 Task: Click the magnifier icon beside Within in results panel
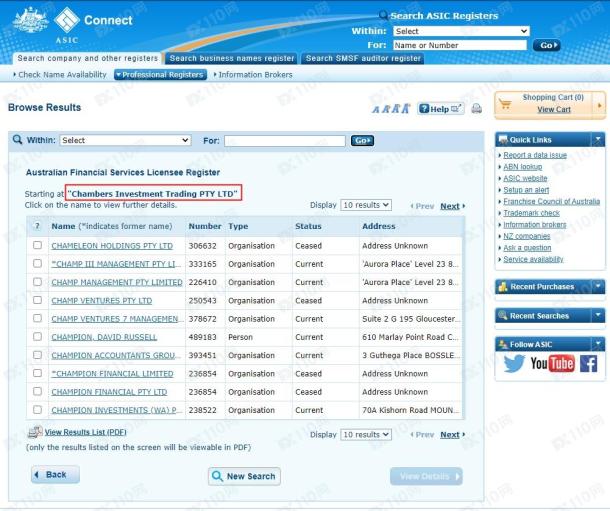tap(17, 139)
